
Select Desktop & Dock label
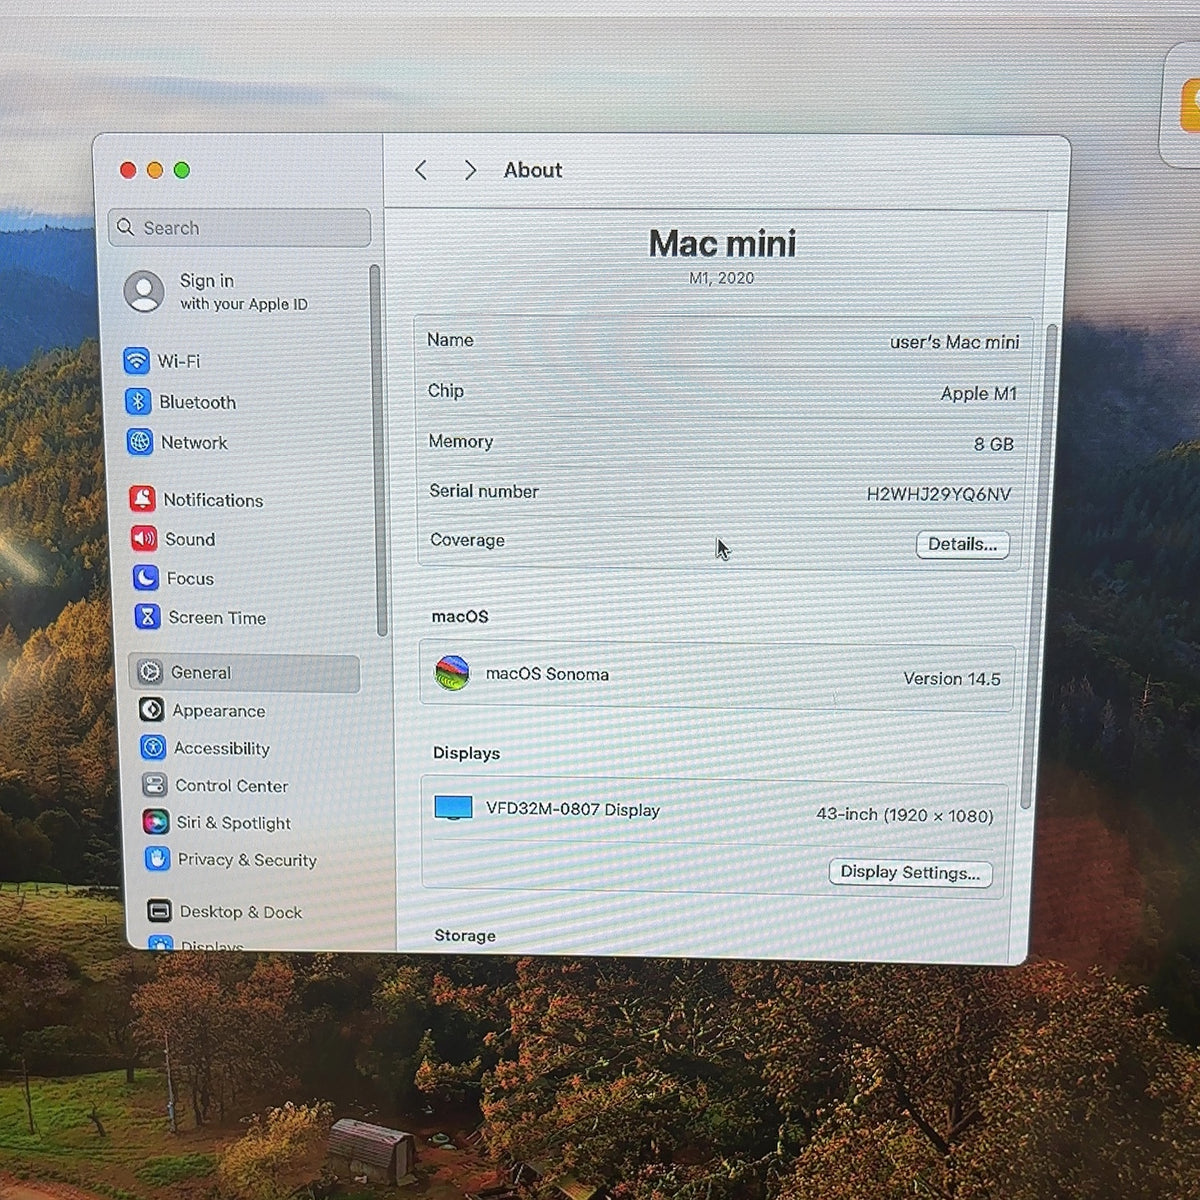(x=241, y=912)
